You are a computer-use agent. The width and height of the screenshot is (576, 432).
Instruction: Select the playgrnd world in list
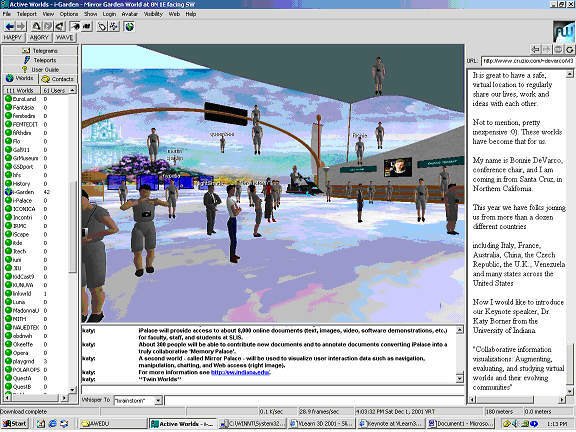pos(36,361)
